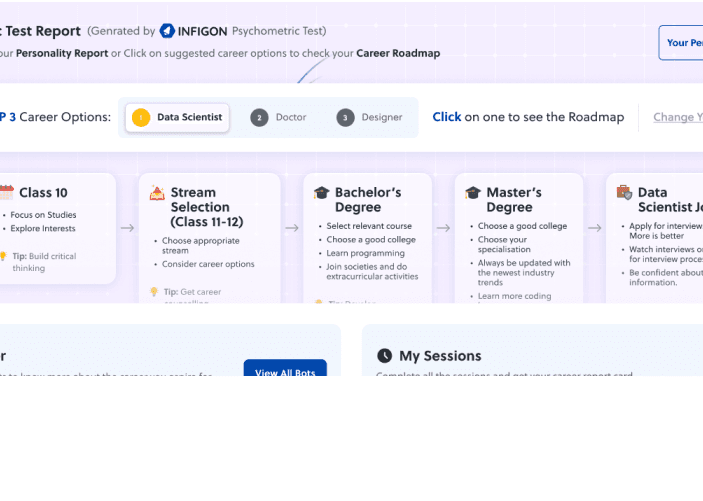Click the Stream Selection card icon
This screenshot has height=501, width=703.
[157, 192]
